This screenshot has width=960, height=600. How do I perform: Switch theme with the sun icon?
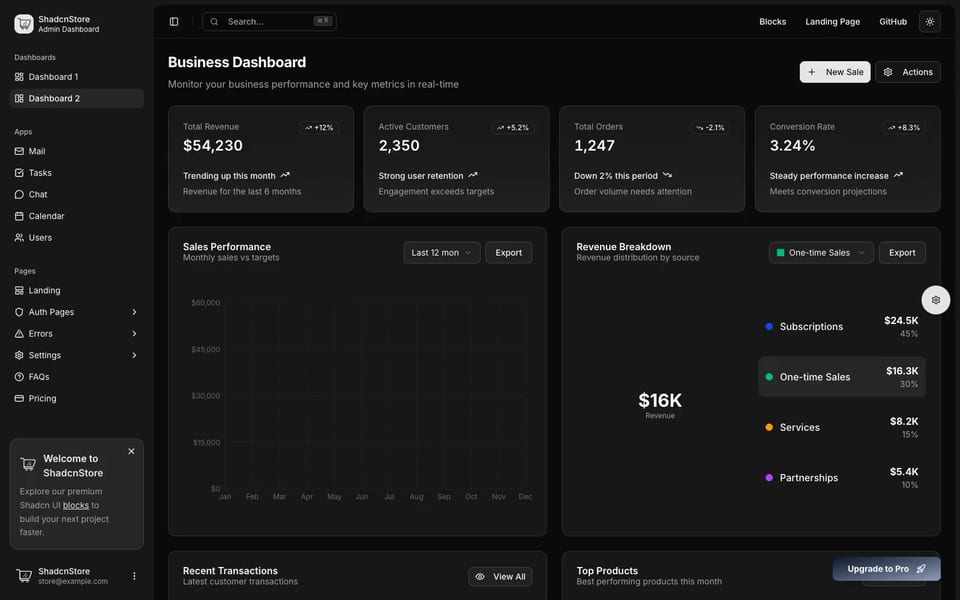929,21
